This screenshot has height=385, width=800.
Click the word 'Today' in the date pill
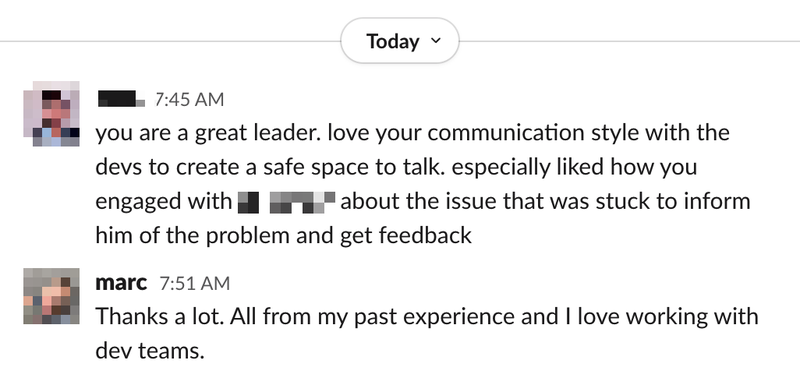[393, 41]
